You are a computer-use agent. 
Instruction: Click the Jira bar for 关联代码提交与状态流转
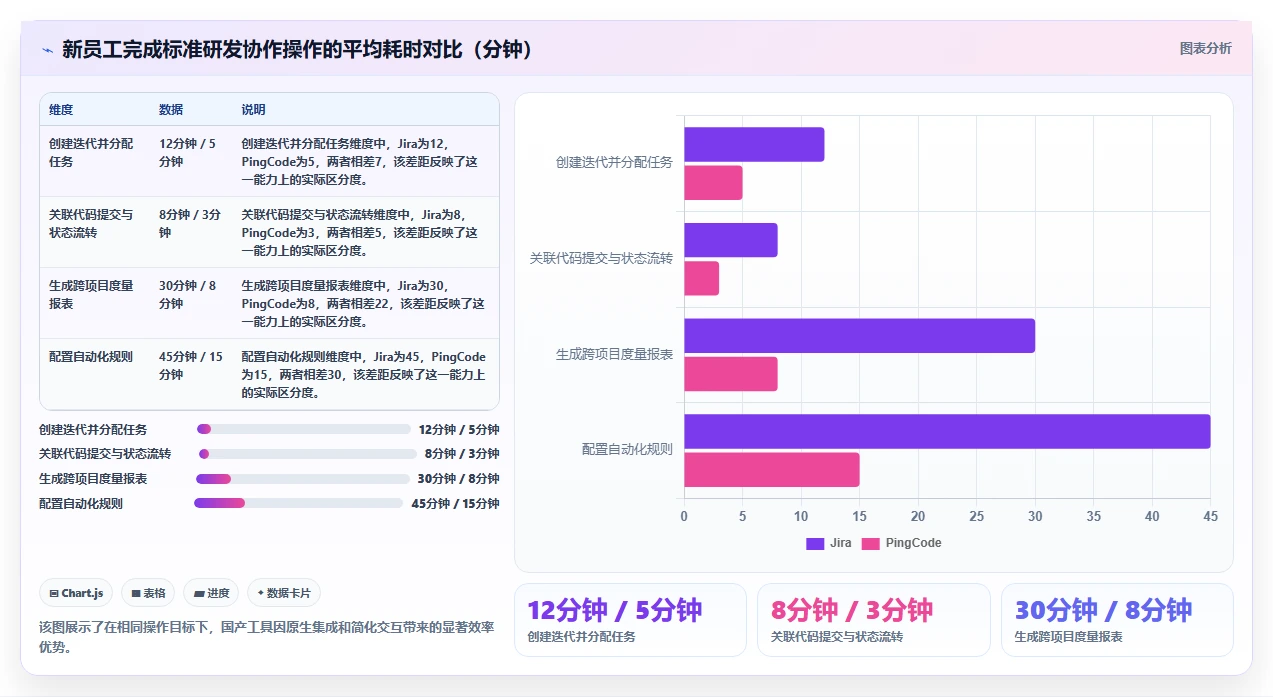[731, 240]
